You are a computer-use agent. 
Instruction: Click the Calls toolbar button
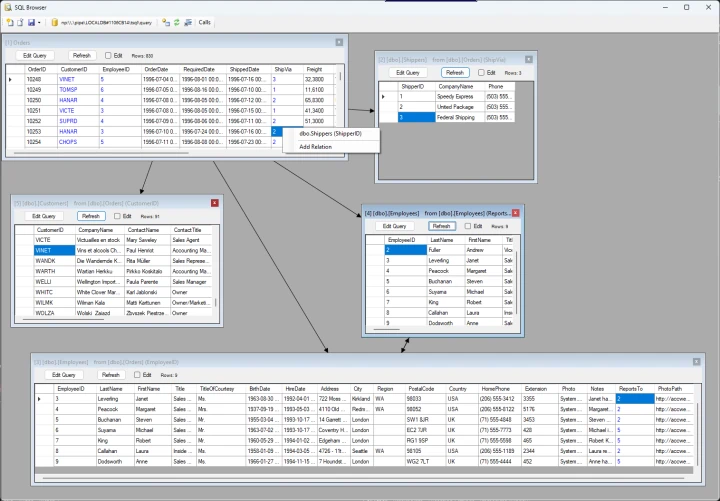pos(204,22)
